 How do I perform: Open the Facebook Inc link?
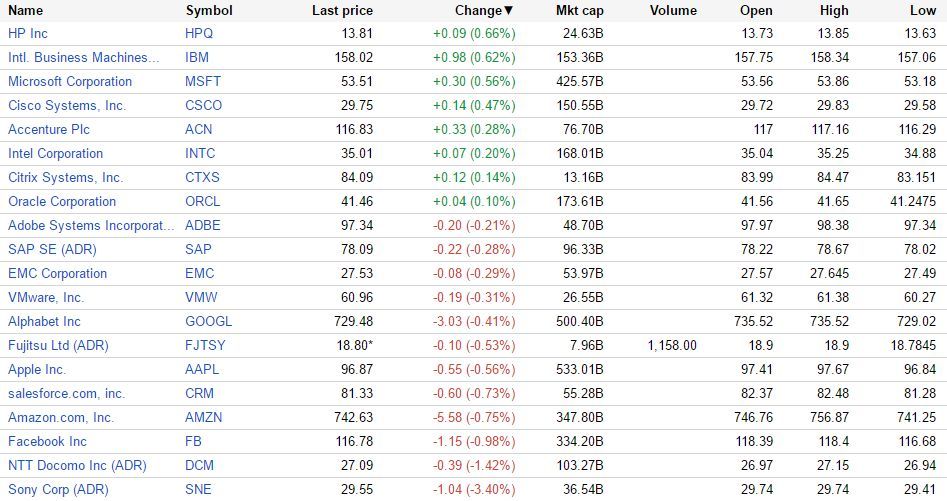point(47,441)
